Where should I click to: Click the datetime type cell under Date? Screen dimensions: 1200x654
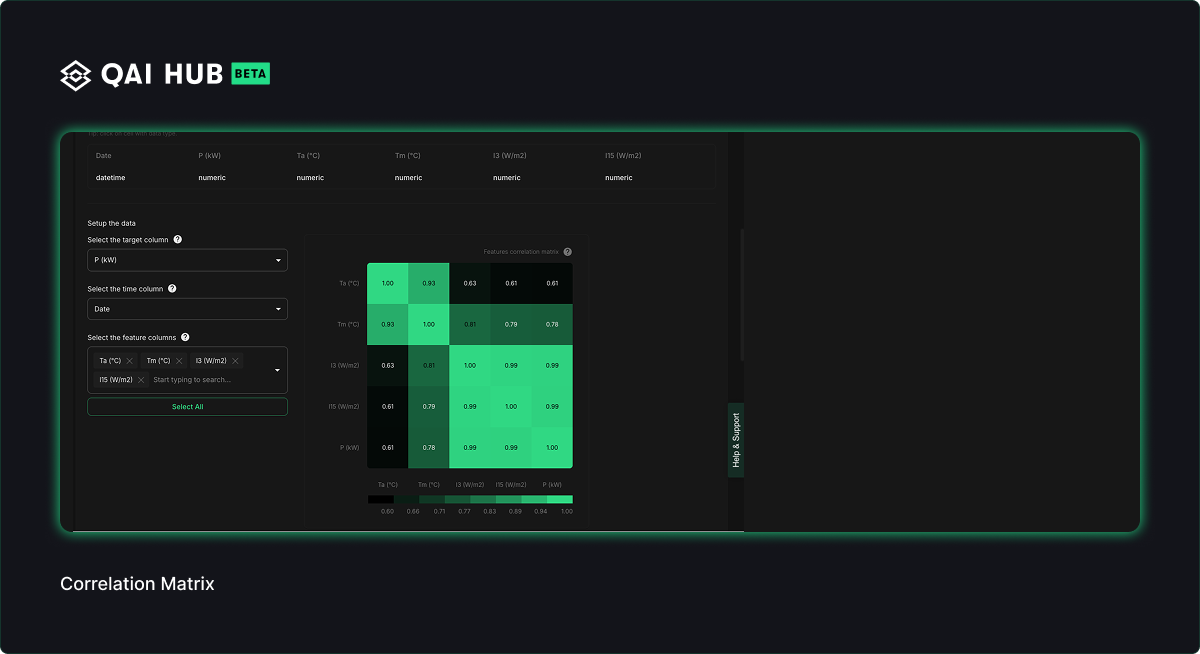point(111,178)
